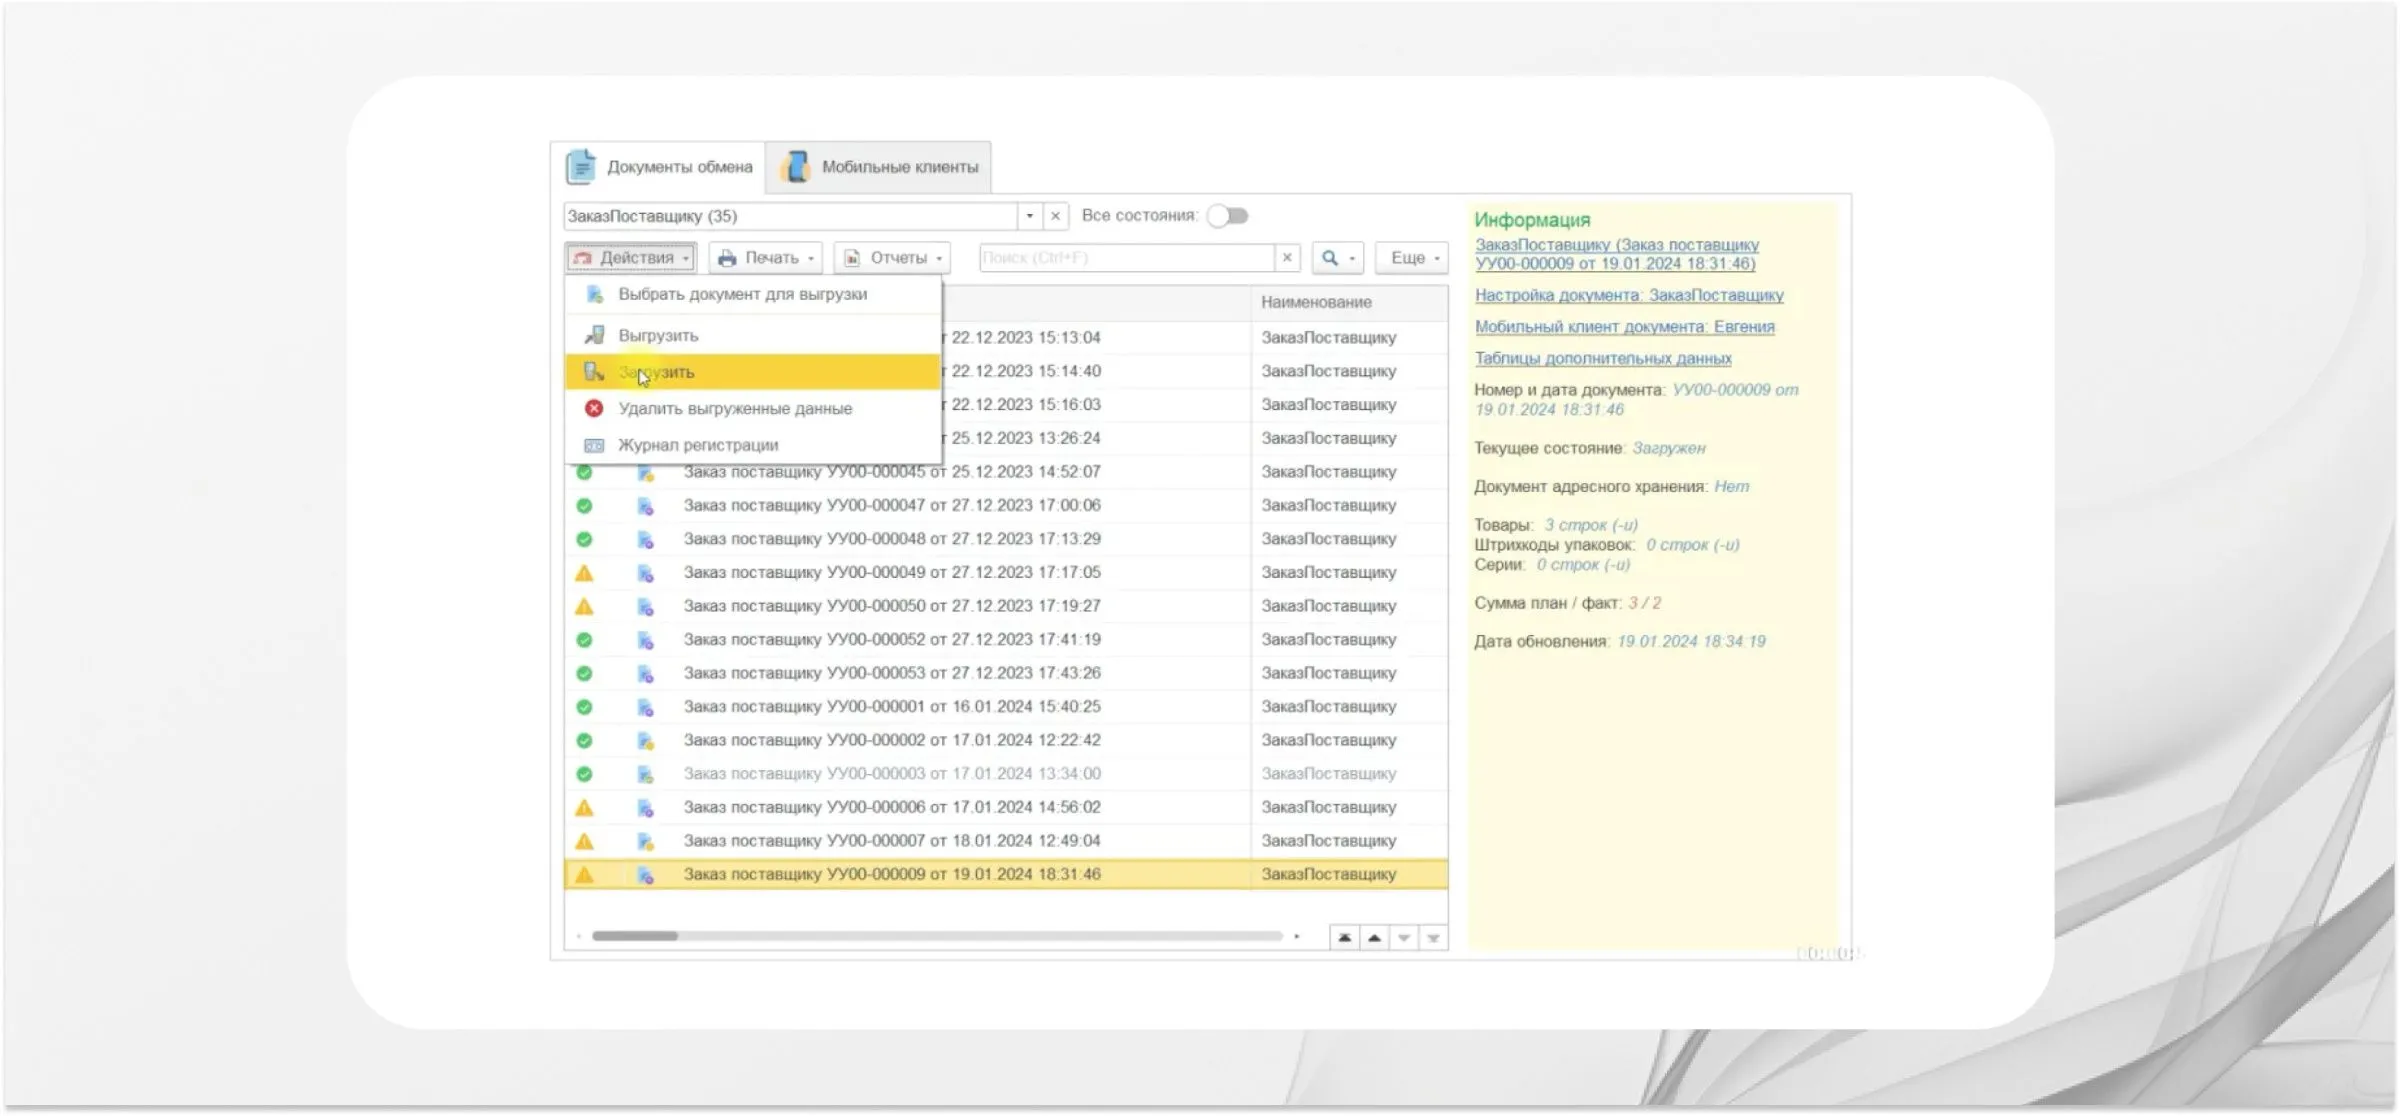Click green status icon of order УУ00-000047

(x=584, y=506)
